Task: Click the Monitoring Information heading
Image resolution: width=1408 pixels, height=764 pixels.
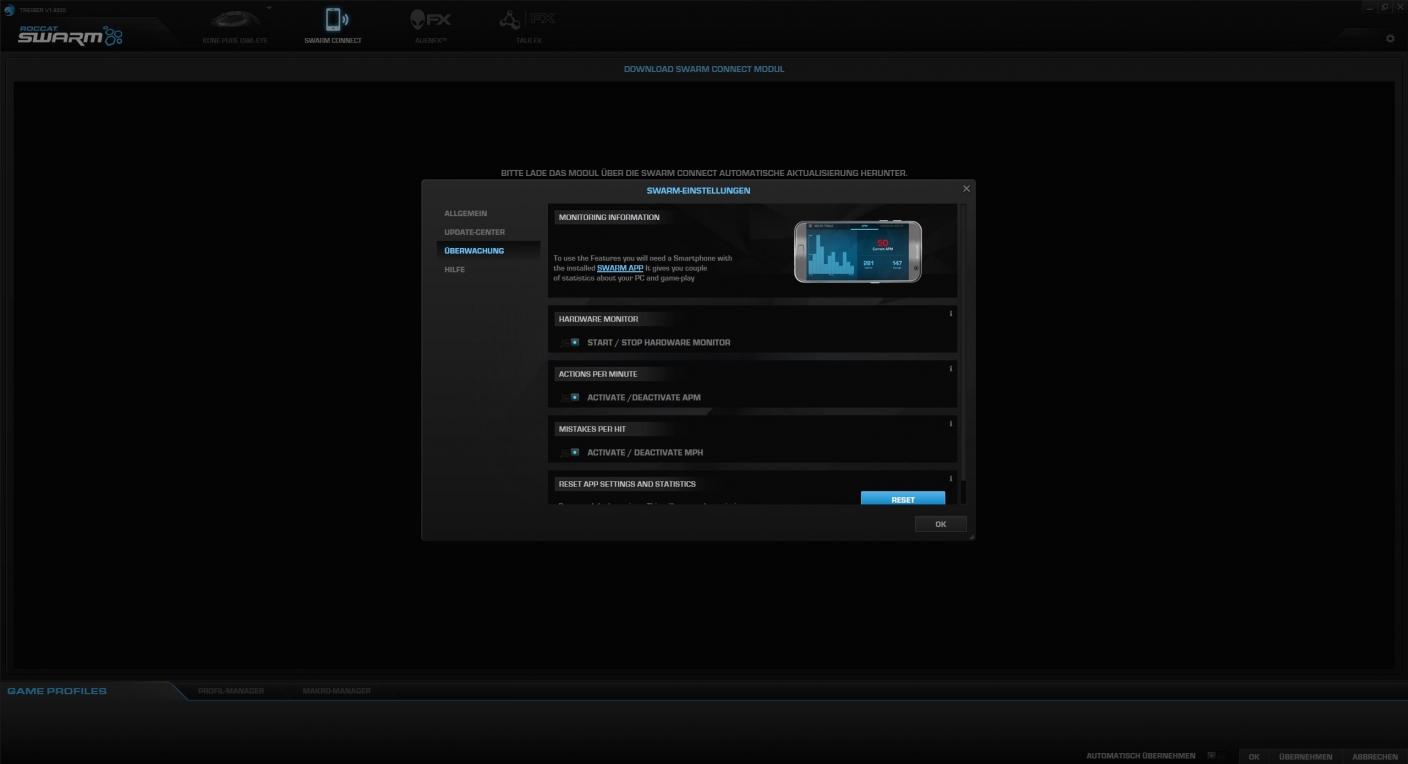Action: [x=609, y=217]
